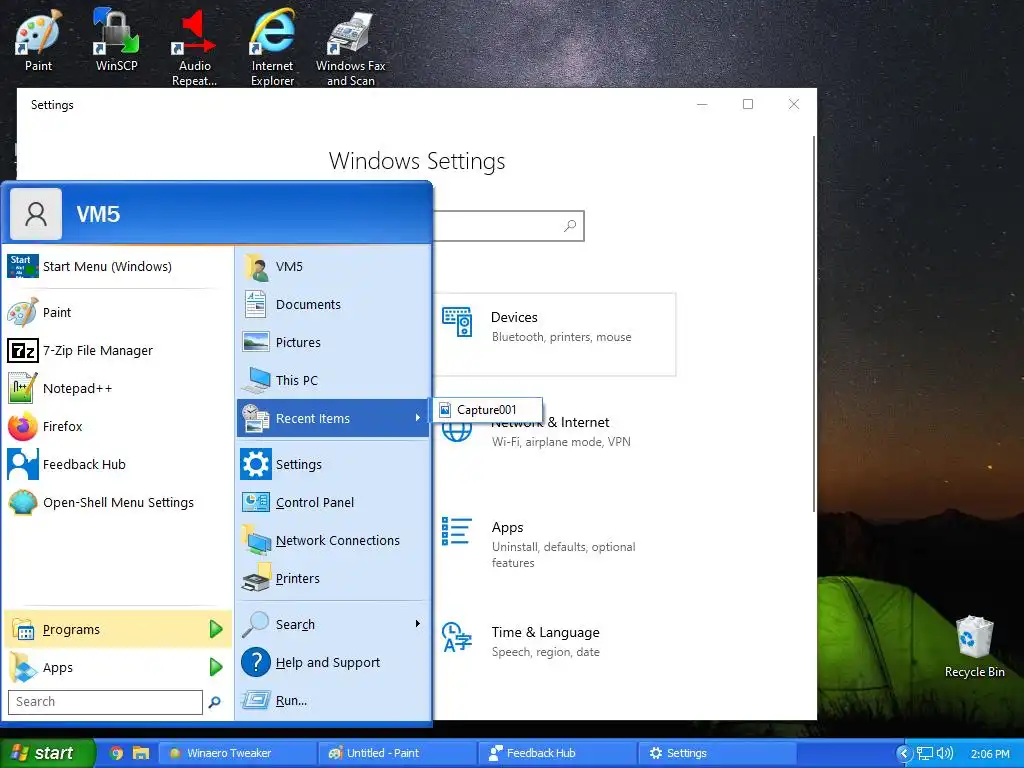The height and width of the screenshot is (768, 1024).
Task: Open Paint desktop shortcut icon
Action: pos(38,39)
